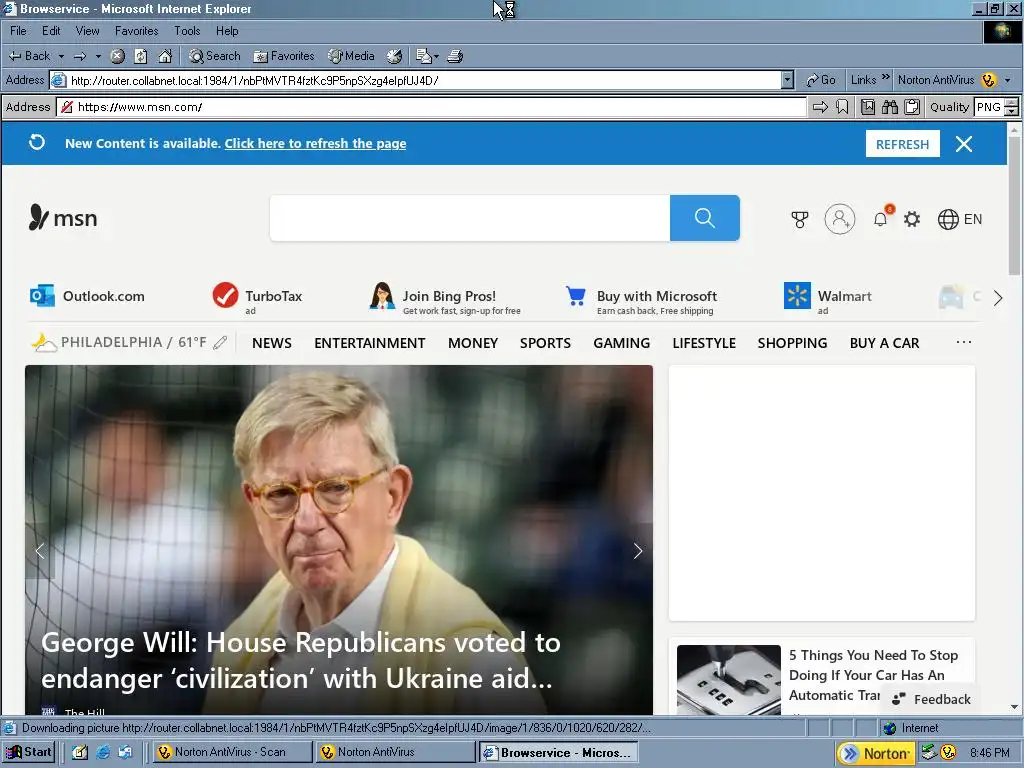Click the Browservice bookmarks book icon

[868, 107]
